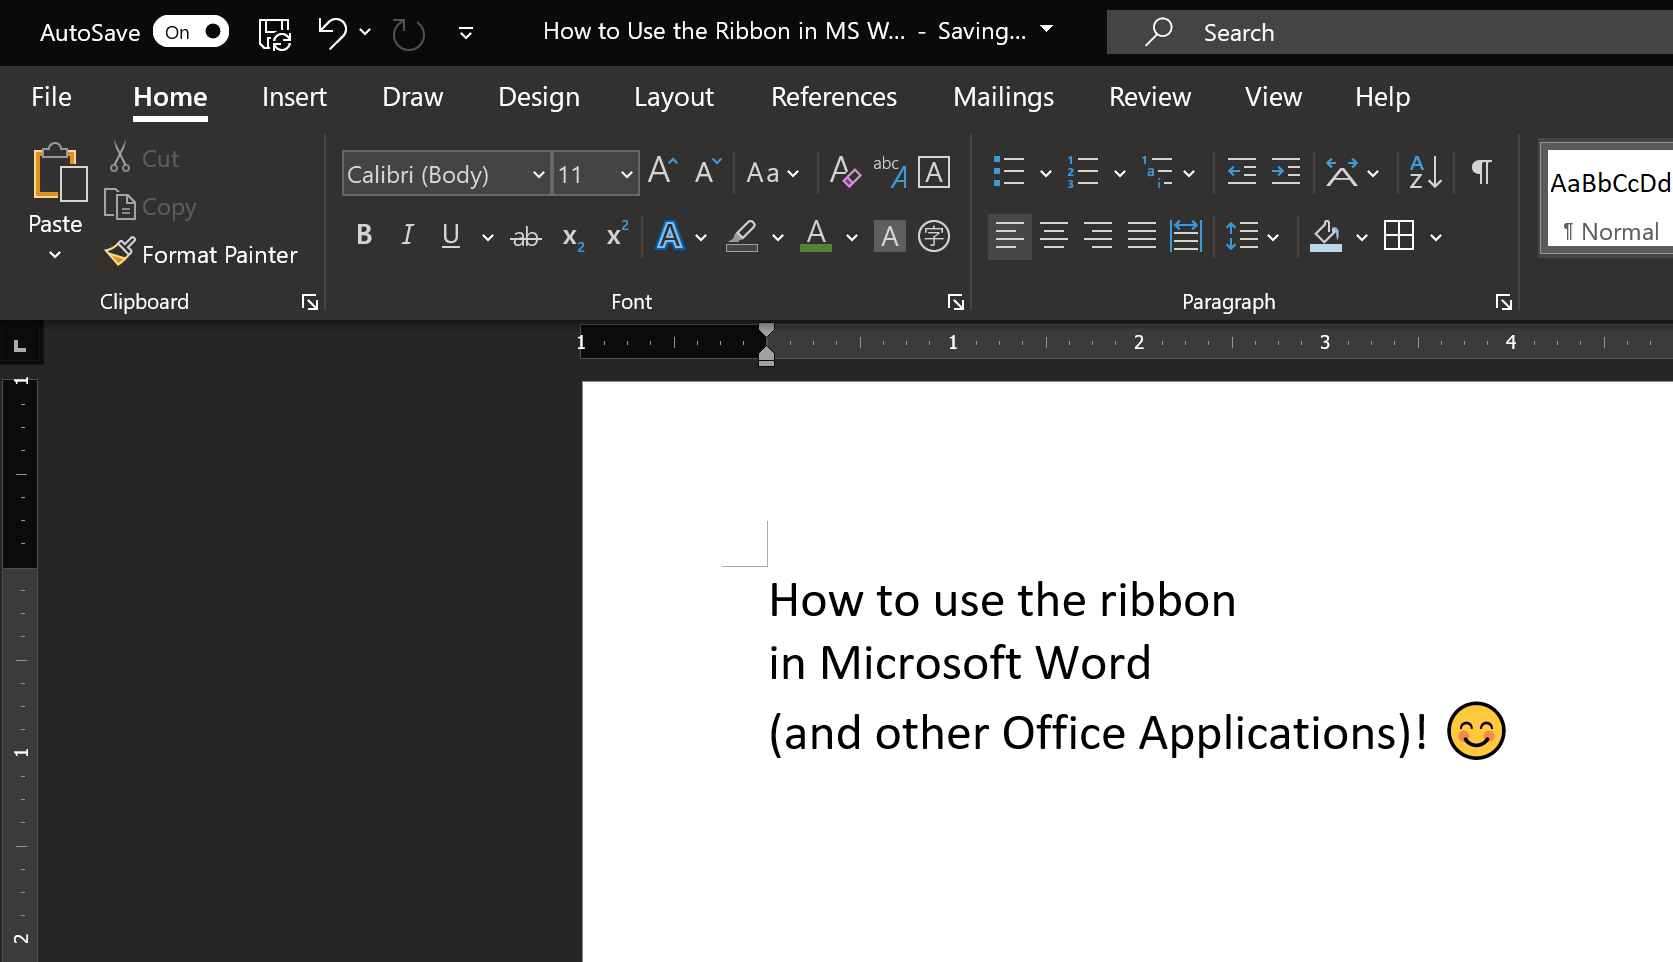Screen dimensions: 1673x962
Task: Click the Redo button
Action: click(408, 34)
